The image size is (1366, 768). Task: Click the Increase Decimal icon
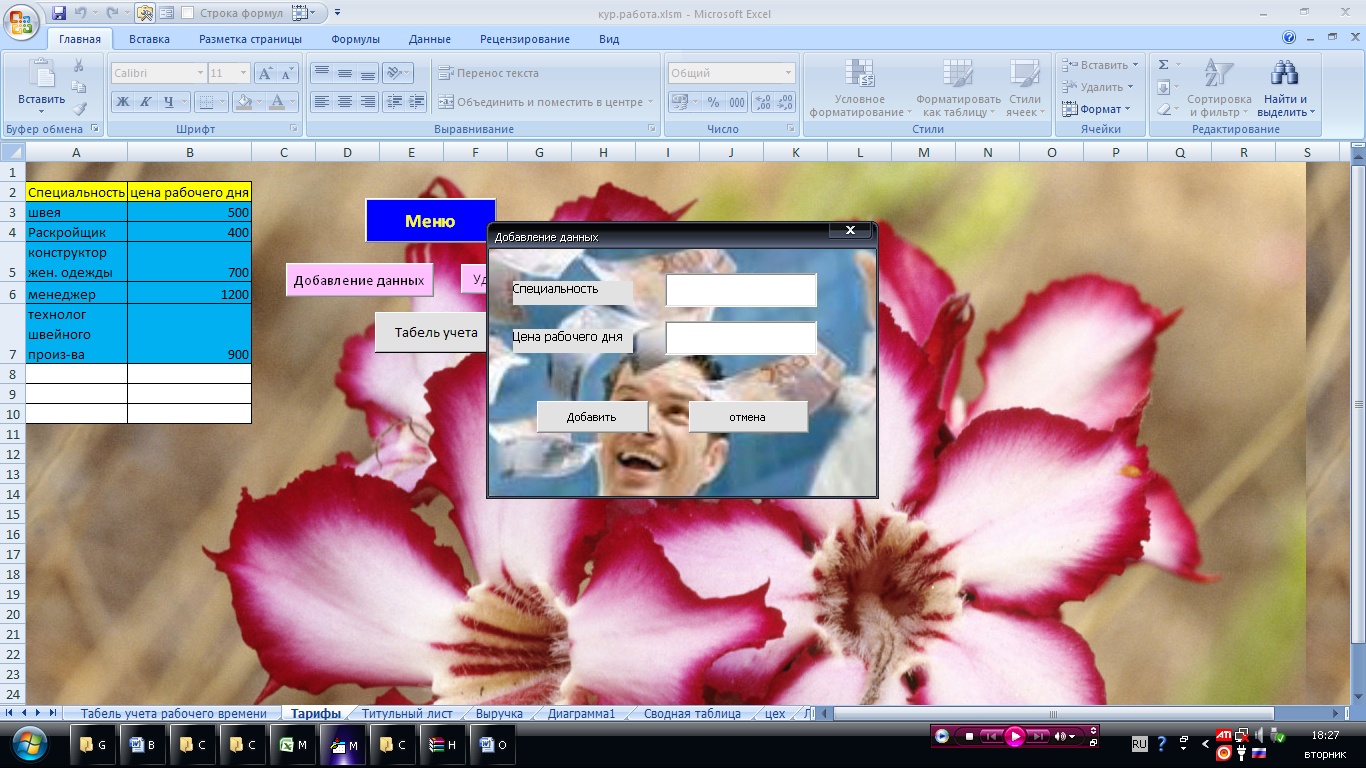(x=763, y=102)
